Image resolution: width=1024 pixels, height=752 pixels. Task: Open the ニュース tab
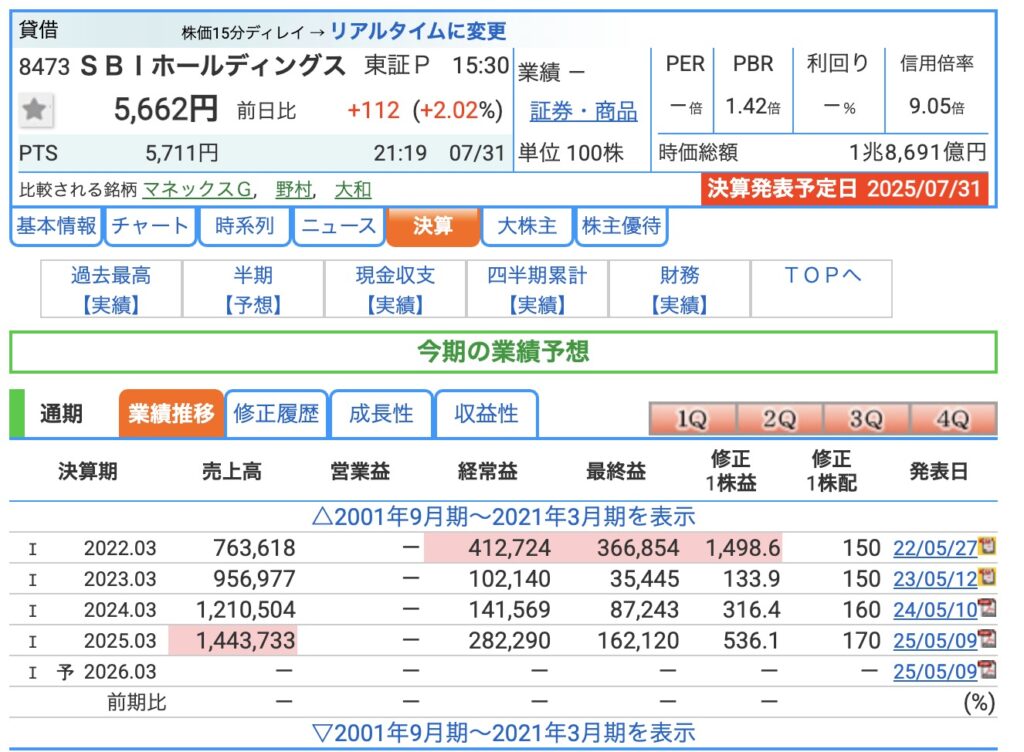pyautogui.click(x=339, y=226)
